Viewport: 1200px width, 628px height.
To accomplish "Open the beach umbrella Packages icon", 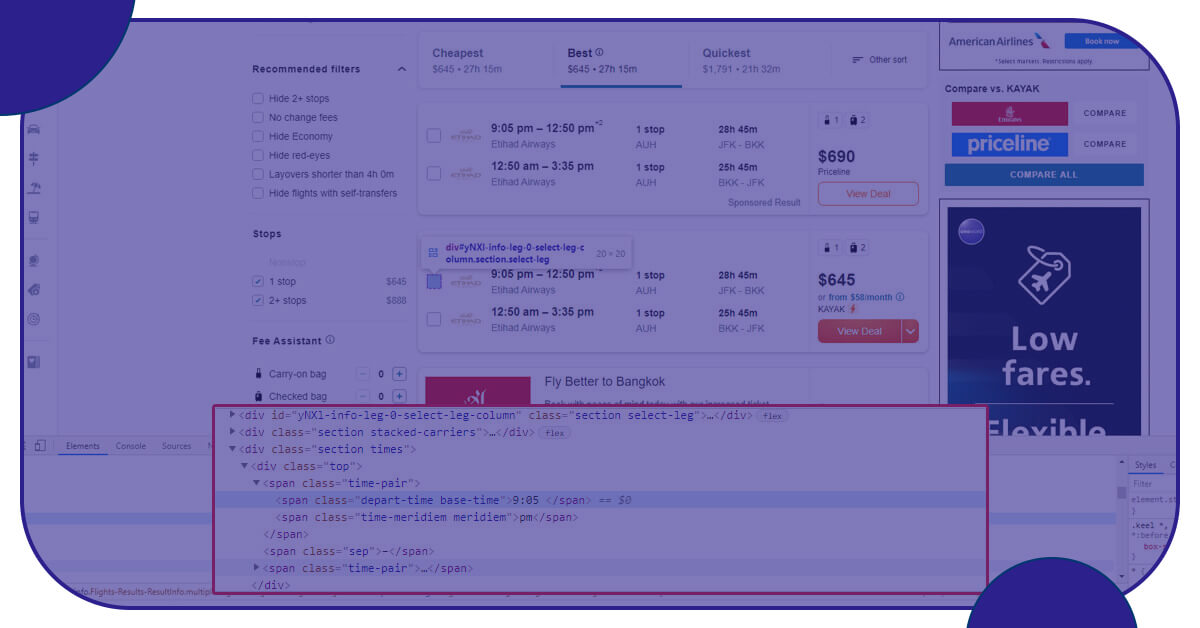I will tap(33, 188).
